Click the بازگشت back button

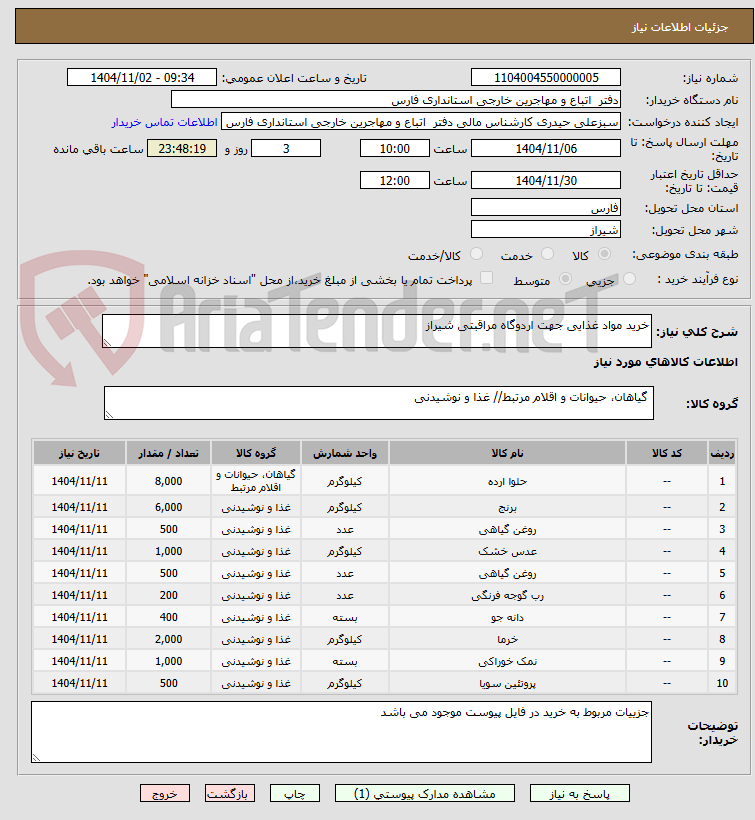(230, 793)
